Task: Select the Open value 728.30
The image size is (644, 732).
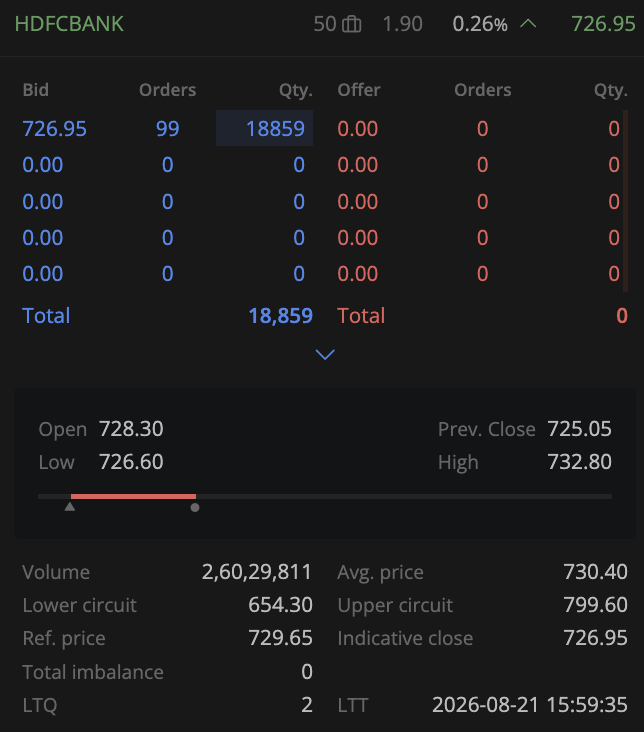Action: (x=131, y=429)
